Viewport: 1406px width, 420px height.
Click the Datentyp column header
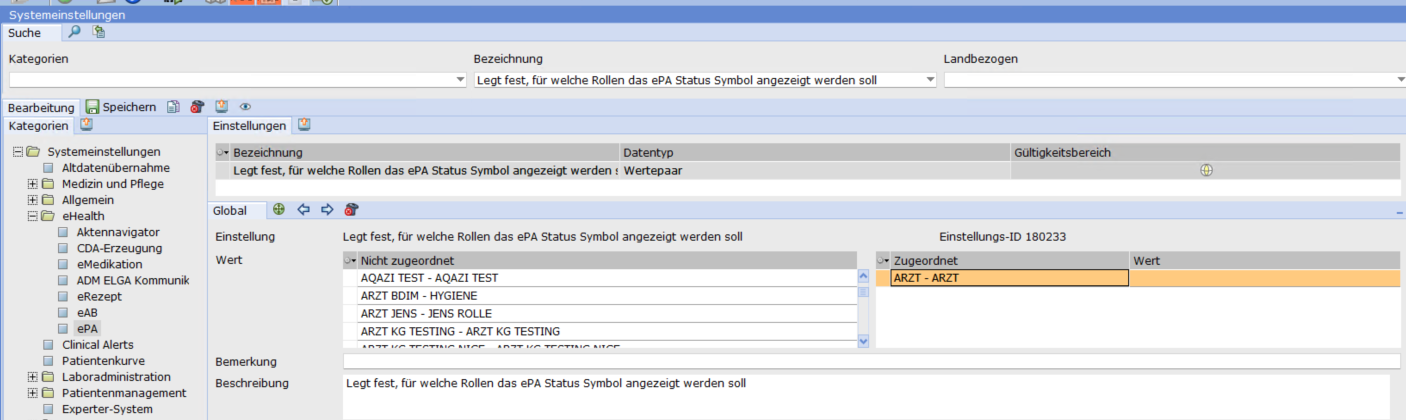[814, 152]
